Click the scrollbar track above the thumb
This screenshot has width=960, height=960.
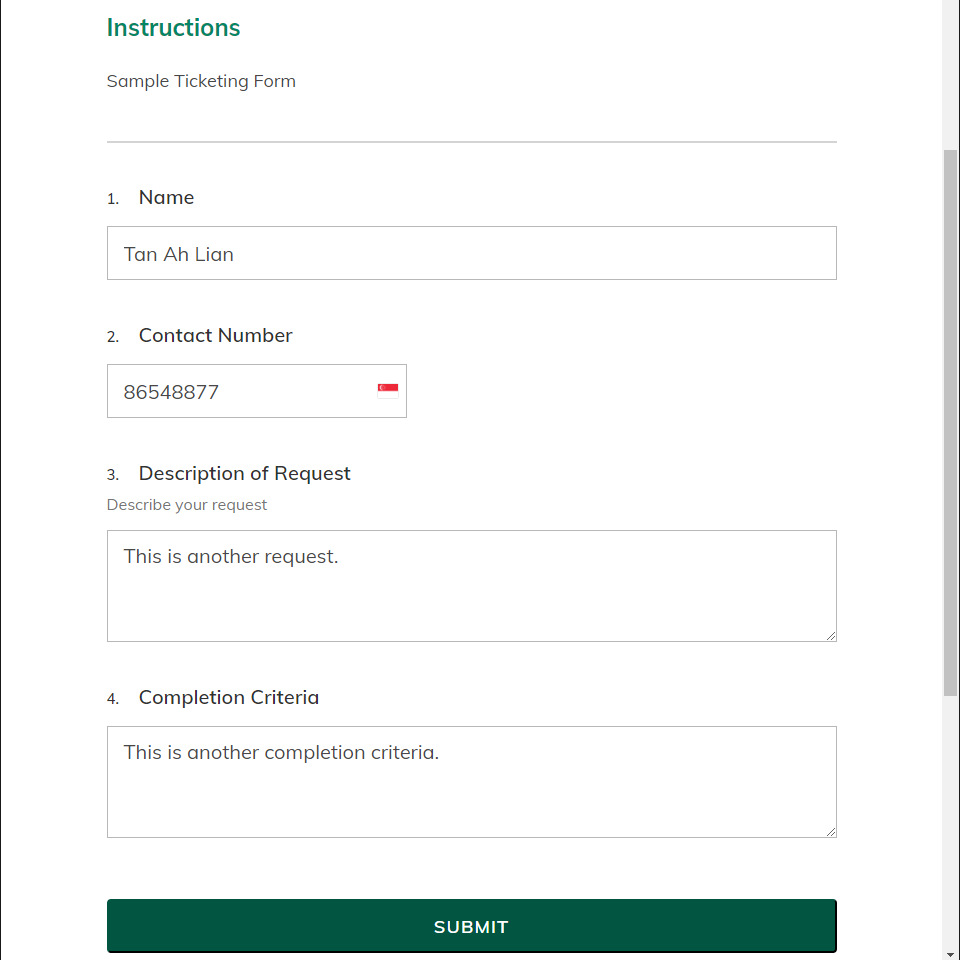tap(950, 73)
